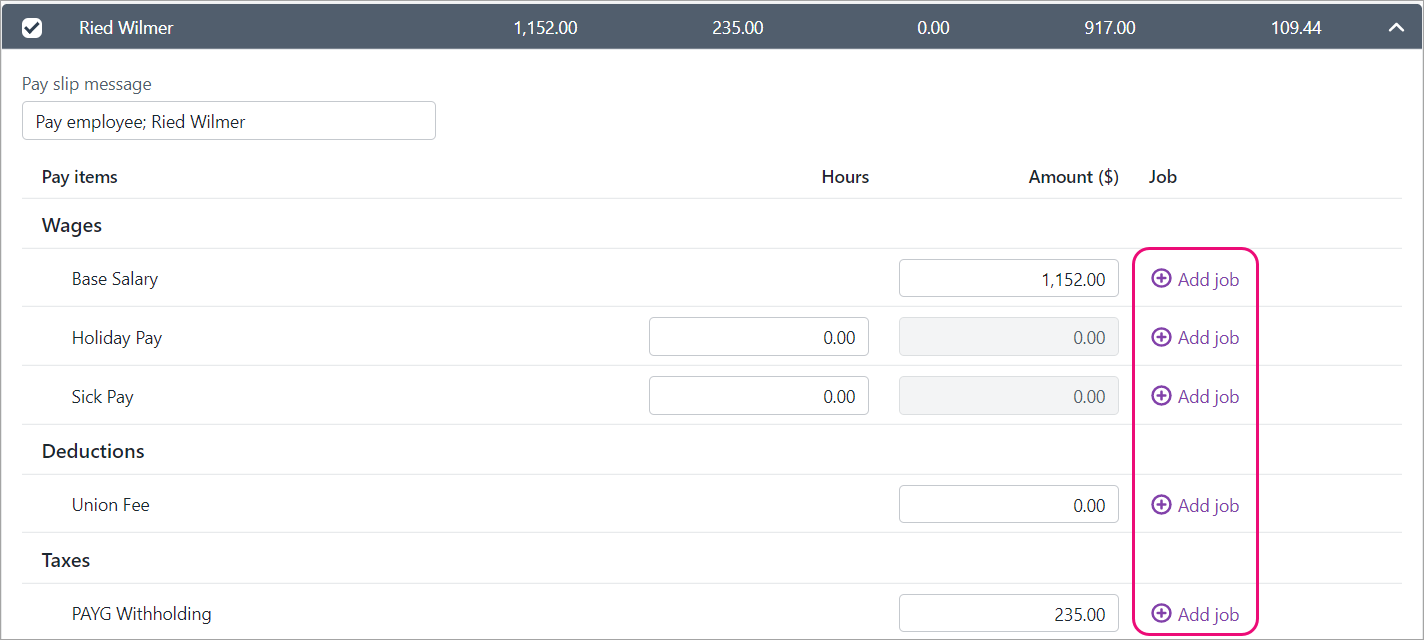Screen dimensions: 1424x640
Task: Select the Holiday Pay hours field
Action: [x=758, y=338]
